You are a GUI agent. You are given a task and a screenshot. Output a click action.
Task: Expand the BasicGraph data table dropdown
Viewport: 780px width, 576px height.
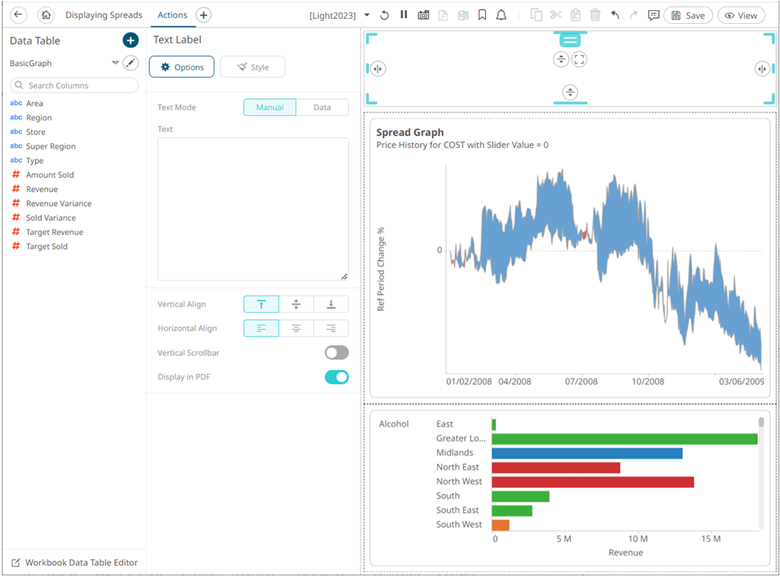[115, 63]
